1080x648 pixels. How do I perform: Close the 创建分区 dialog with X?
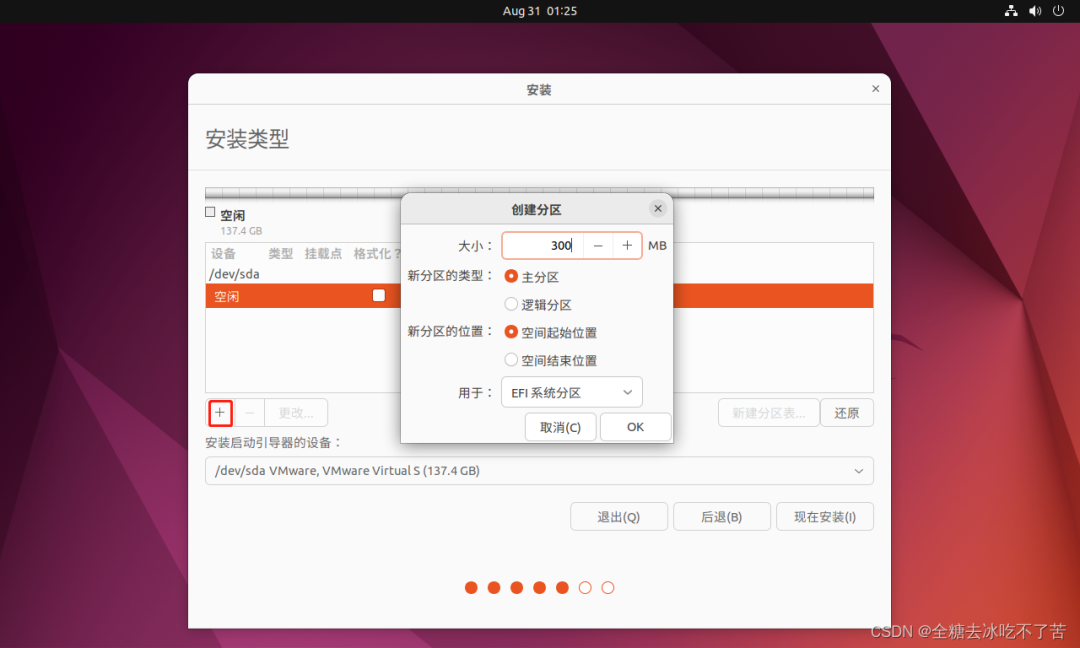pyautogui.click(x=657, y=209)
